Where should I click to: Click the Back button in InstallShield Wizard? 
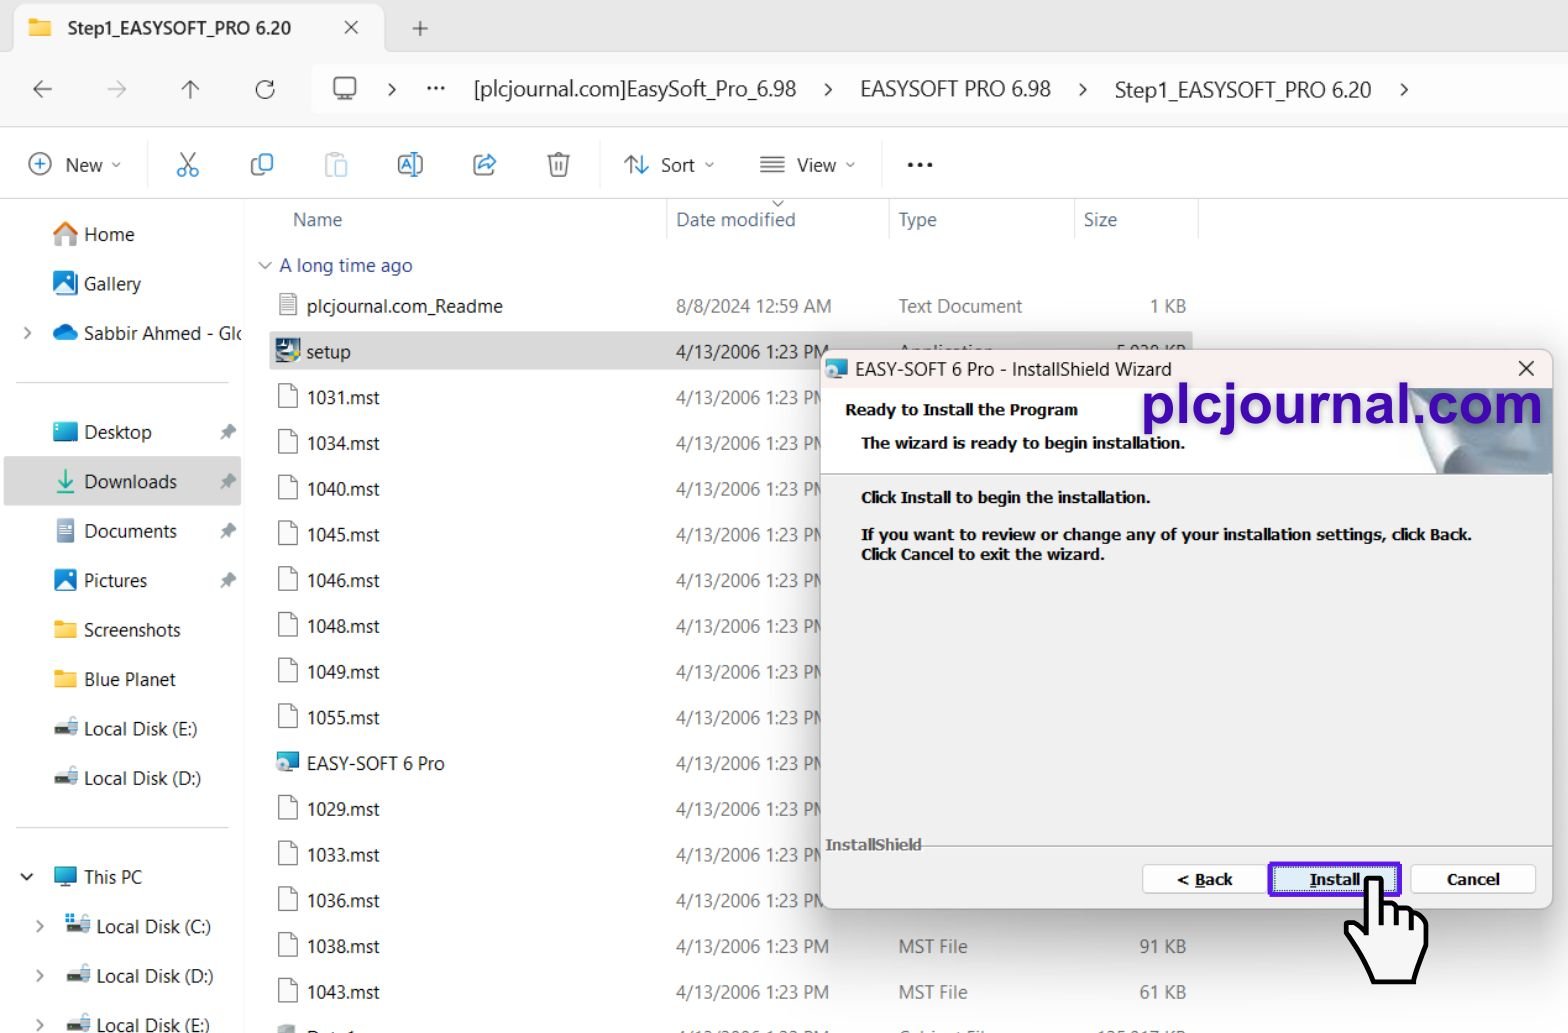click(1204, 879)
